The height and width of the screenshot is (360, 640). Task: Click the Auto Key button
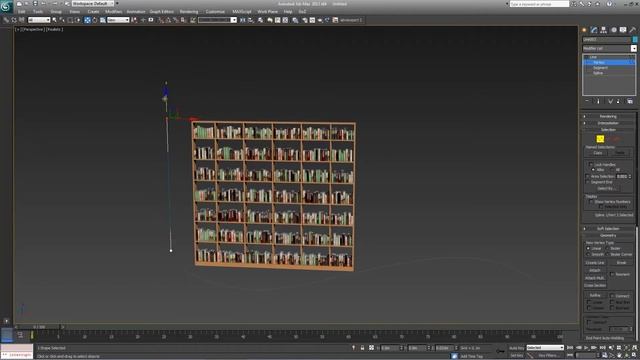(516, 348)
